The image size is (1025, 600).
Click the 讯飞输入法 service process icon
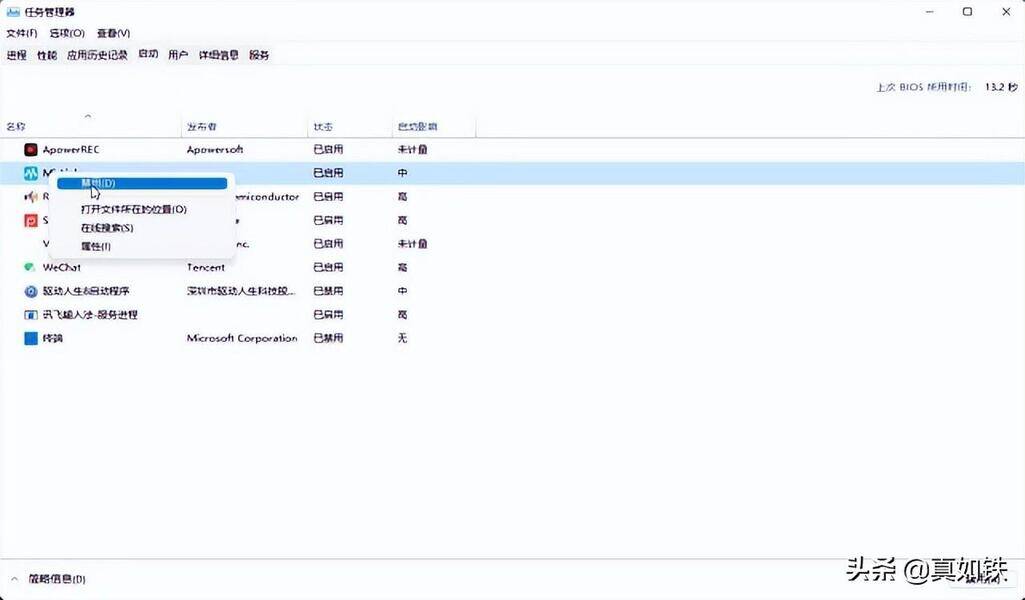[x=31, y=314]
